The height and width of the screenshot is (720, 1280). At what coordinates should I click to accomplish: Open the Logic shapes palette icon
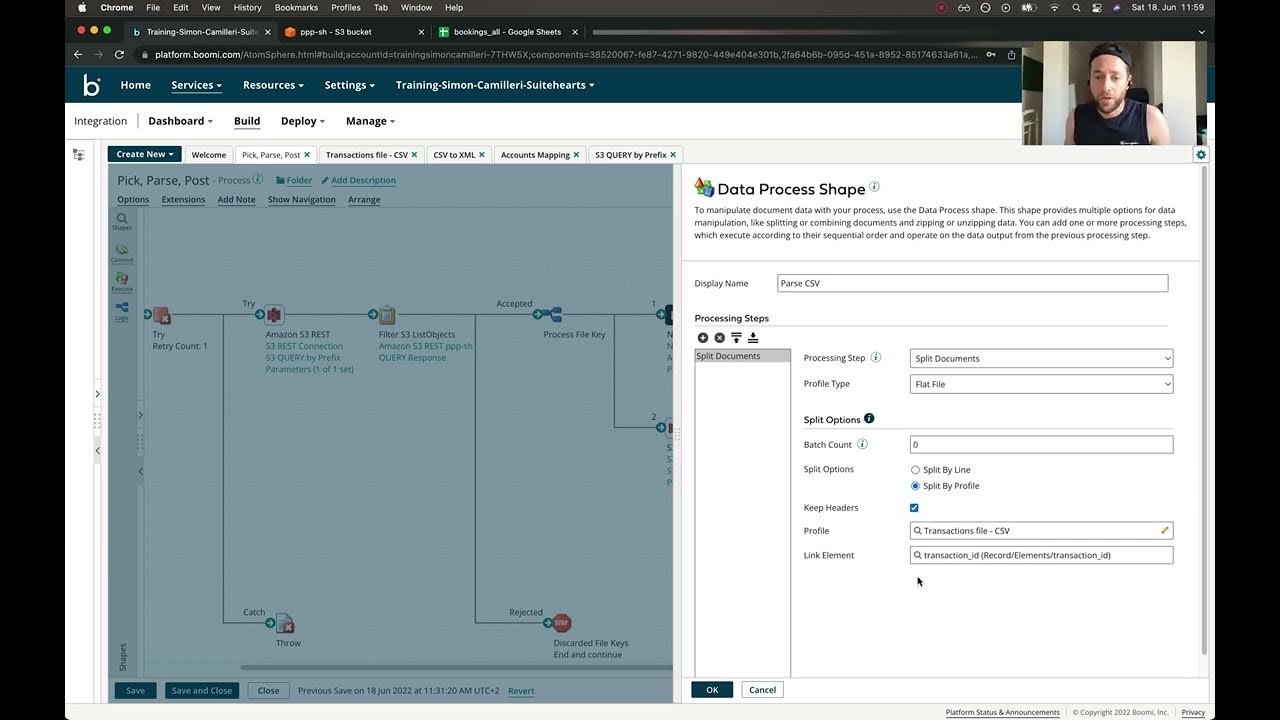pos(122,311)
